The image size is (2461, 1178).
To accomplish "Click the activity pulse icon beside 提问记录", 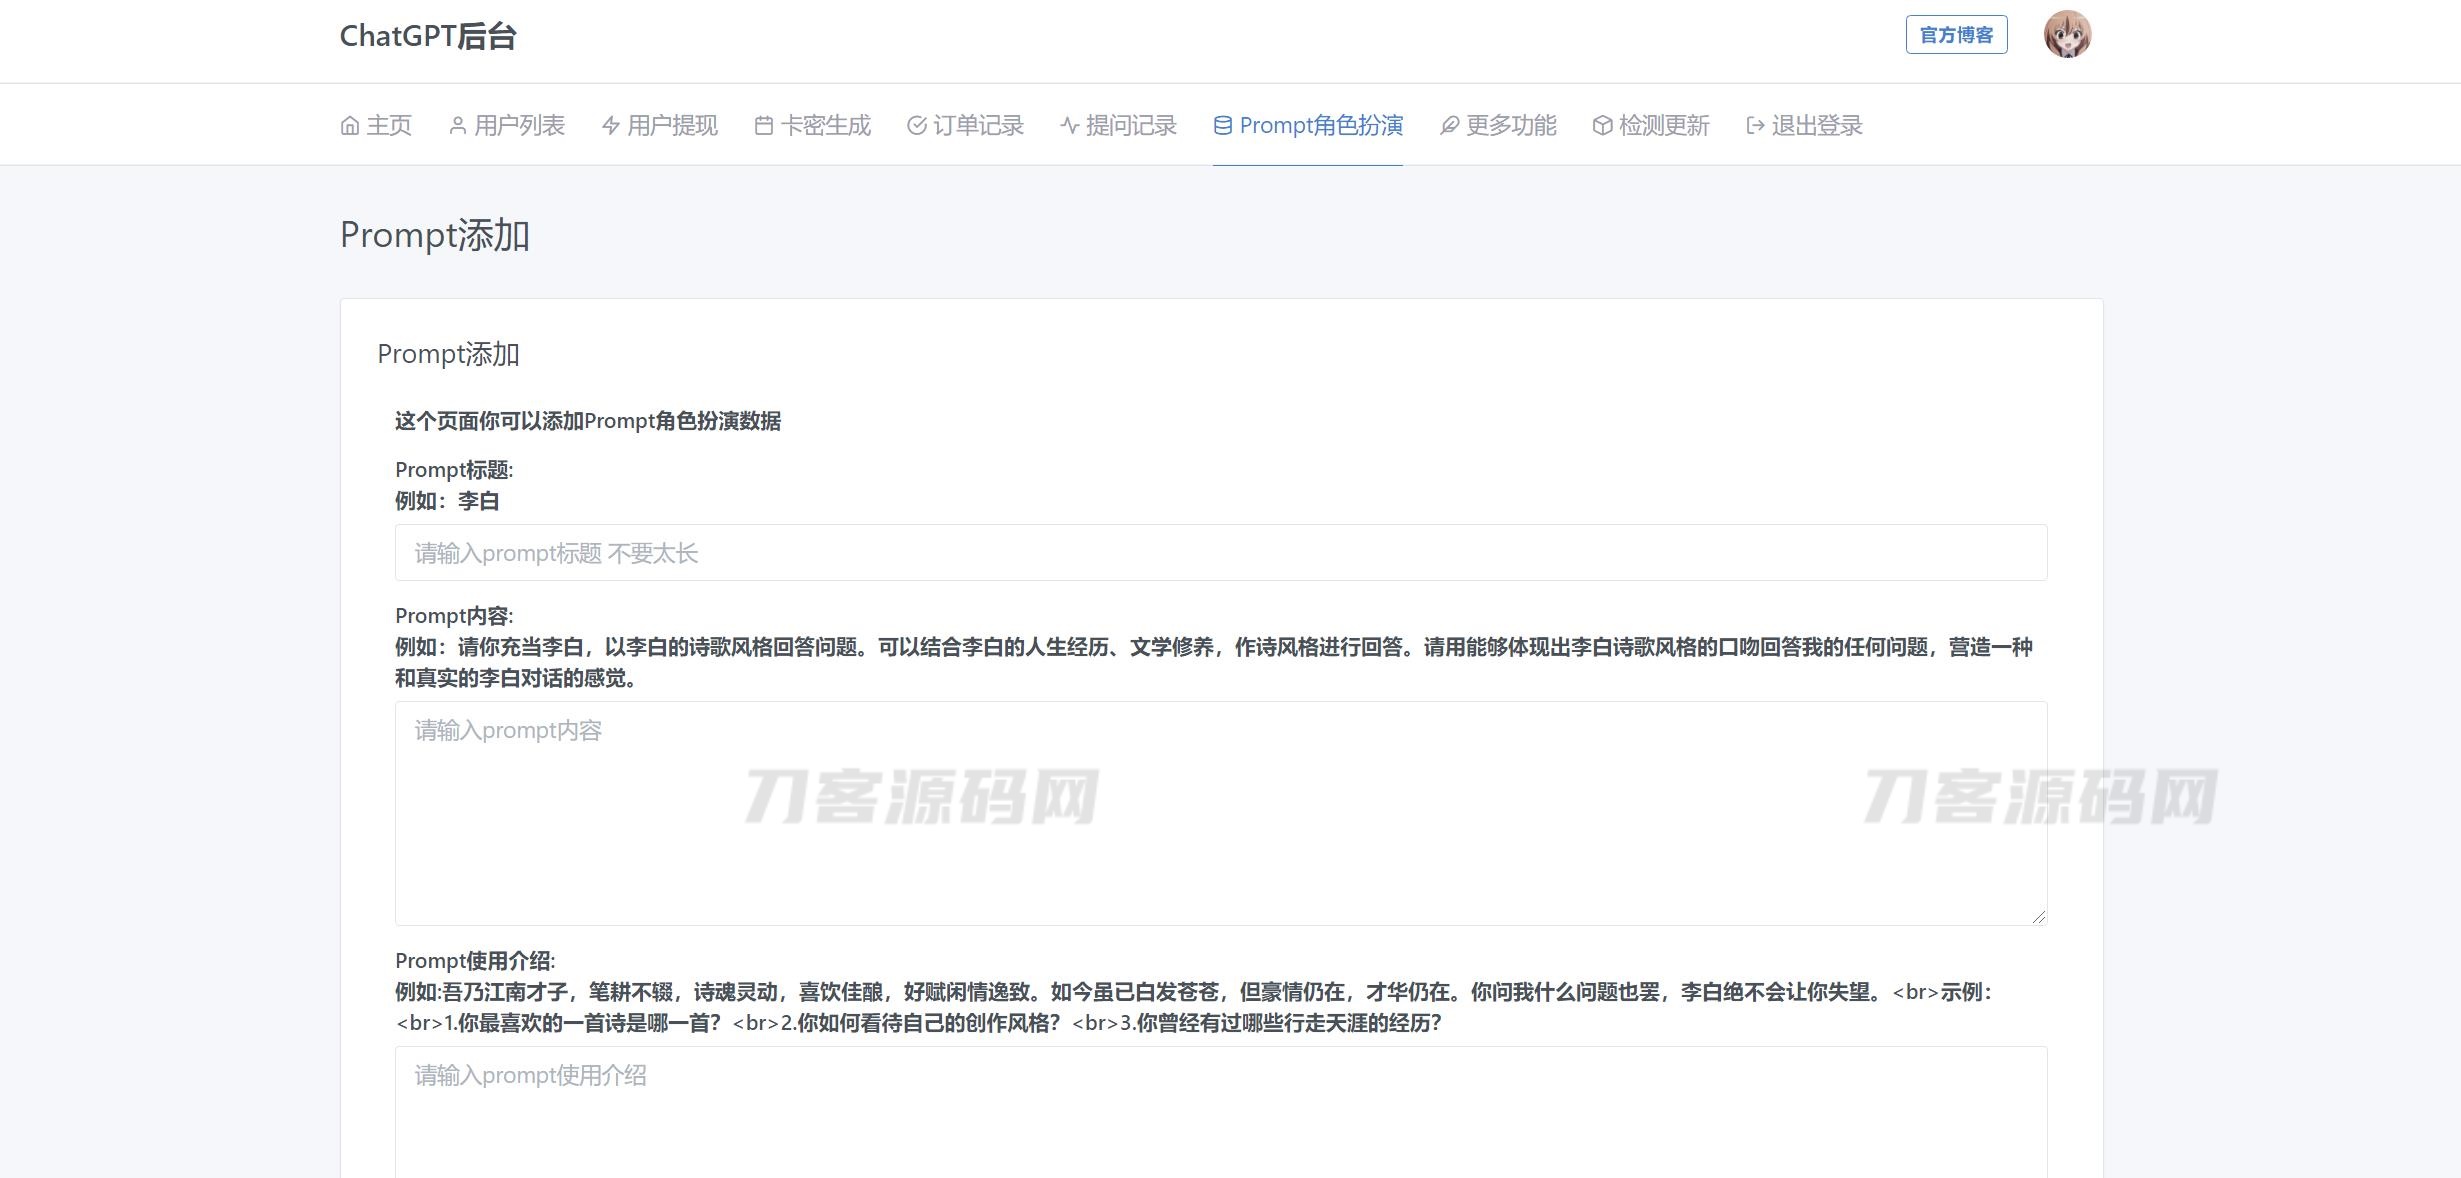I will coord(1070,126).
